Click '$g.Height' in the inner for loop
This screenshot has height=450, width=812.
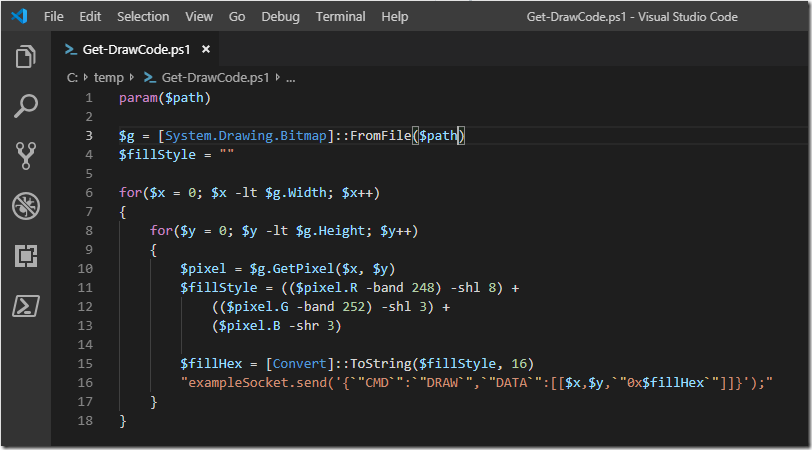point(331,231)
